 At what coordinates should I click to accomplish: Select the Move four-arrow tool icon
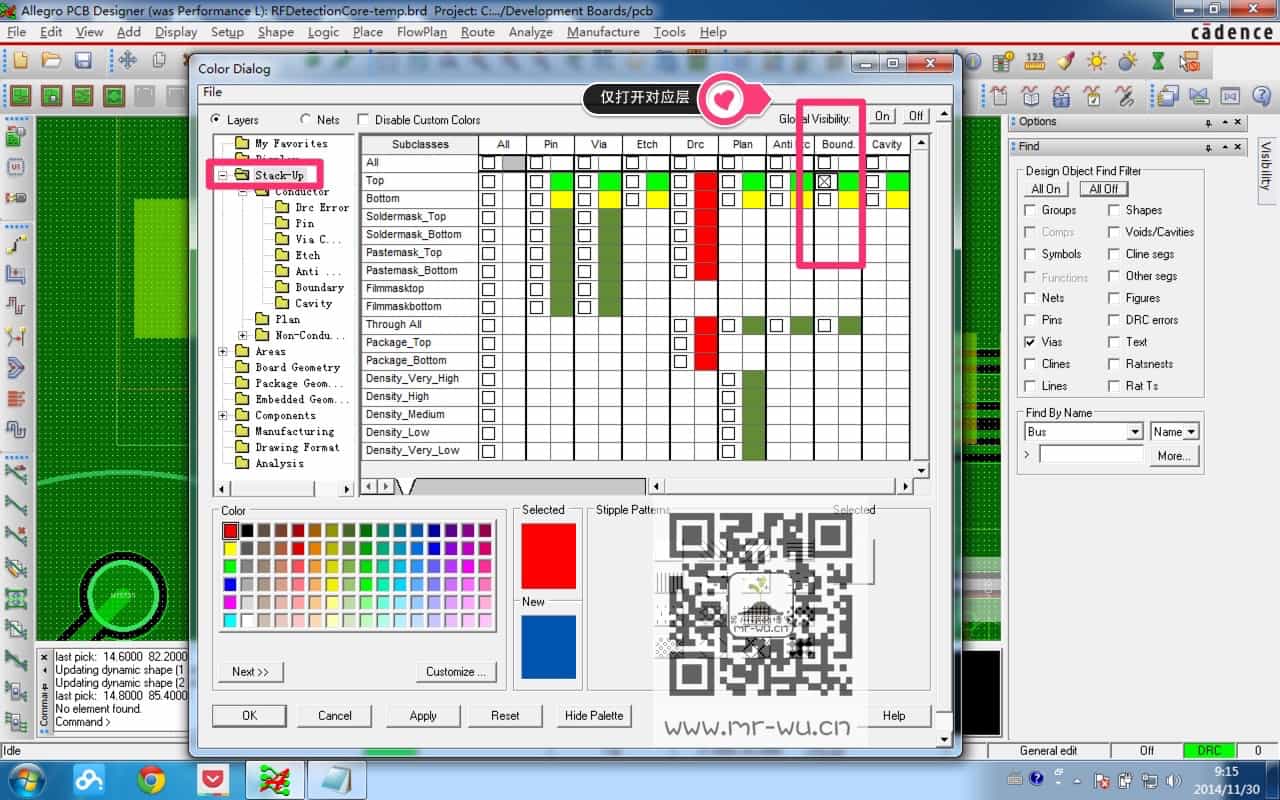(x=128, y=61)
